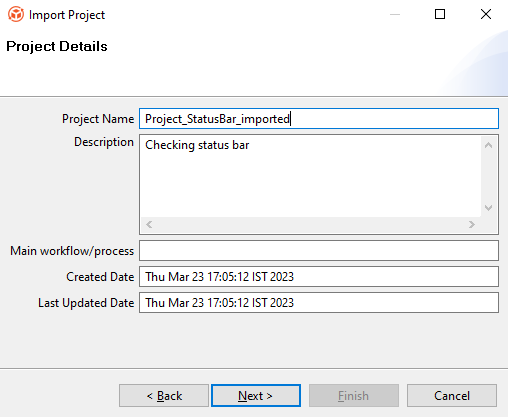This screenshot has height=417, width=508.
Task: Maximize the Import Project window
Action: [440, 14]
